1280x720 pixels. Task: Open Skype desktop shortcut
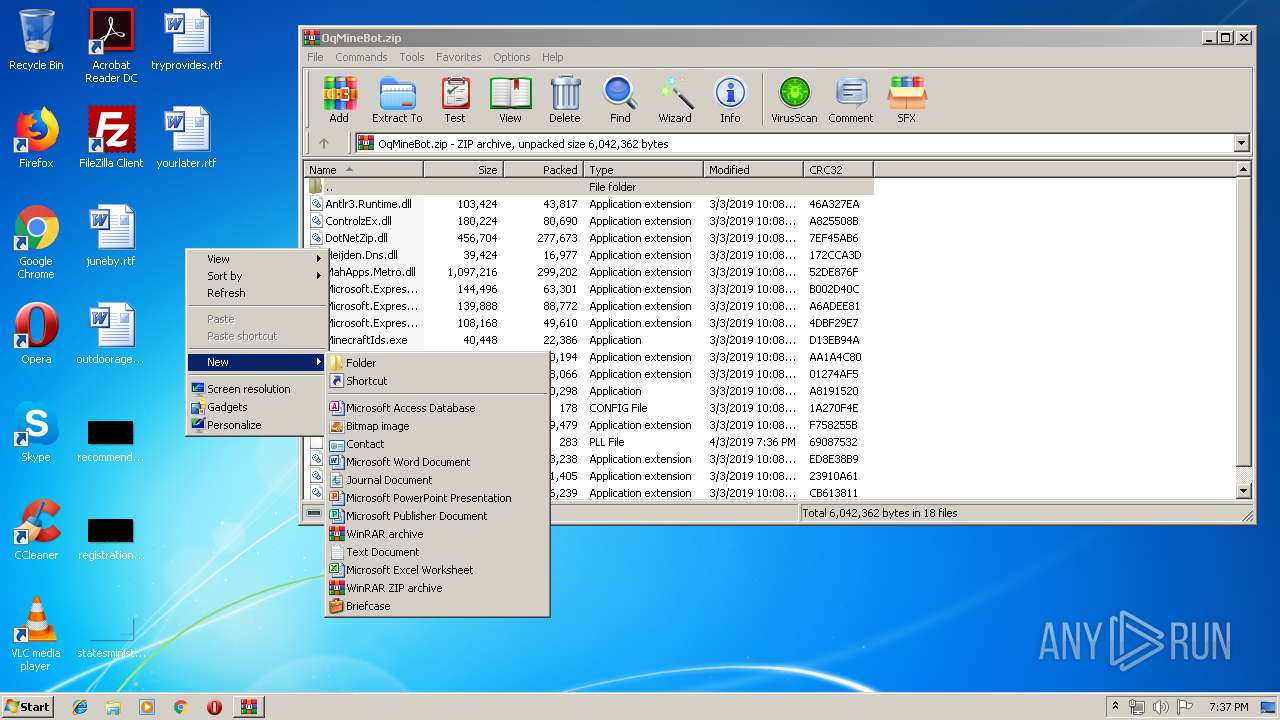coord(36,432)
